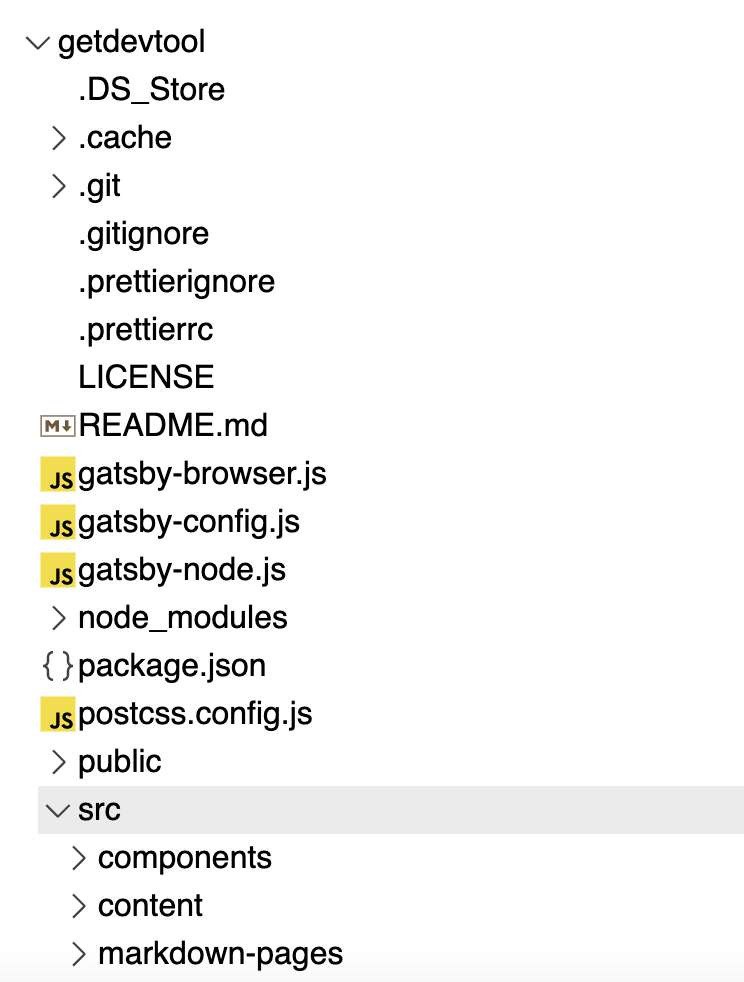Expand the components folder under src

pyautogui.click(x=78, y=857)
